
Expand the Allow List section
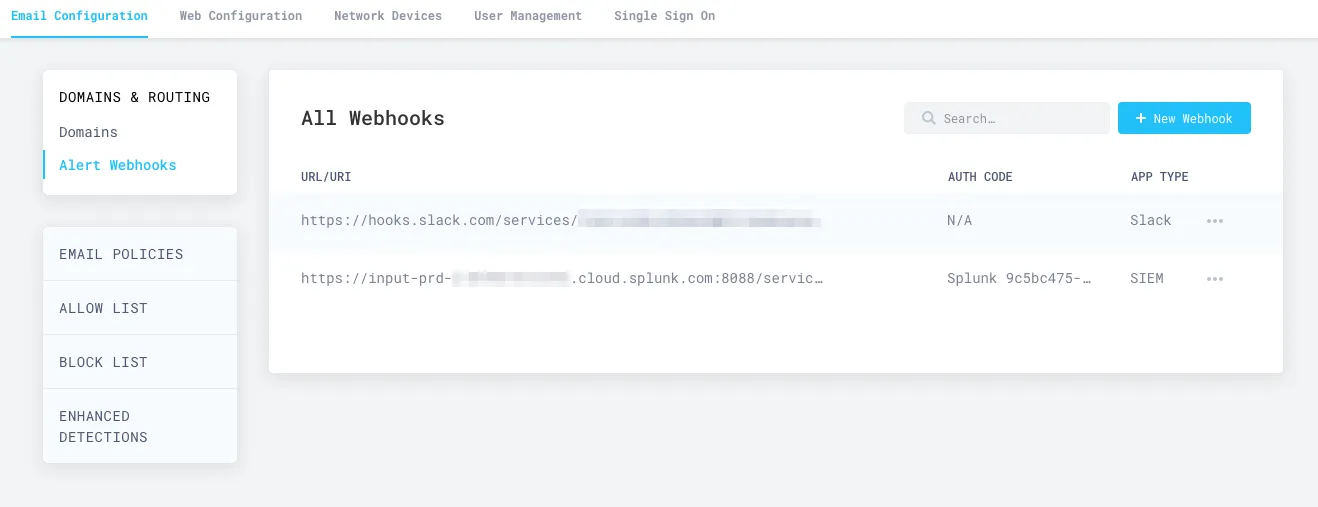[103, 308]
